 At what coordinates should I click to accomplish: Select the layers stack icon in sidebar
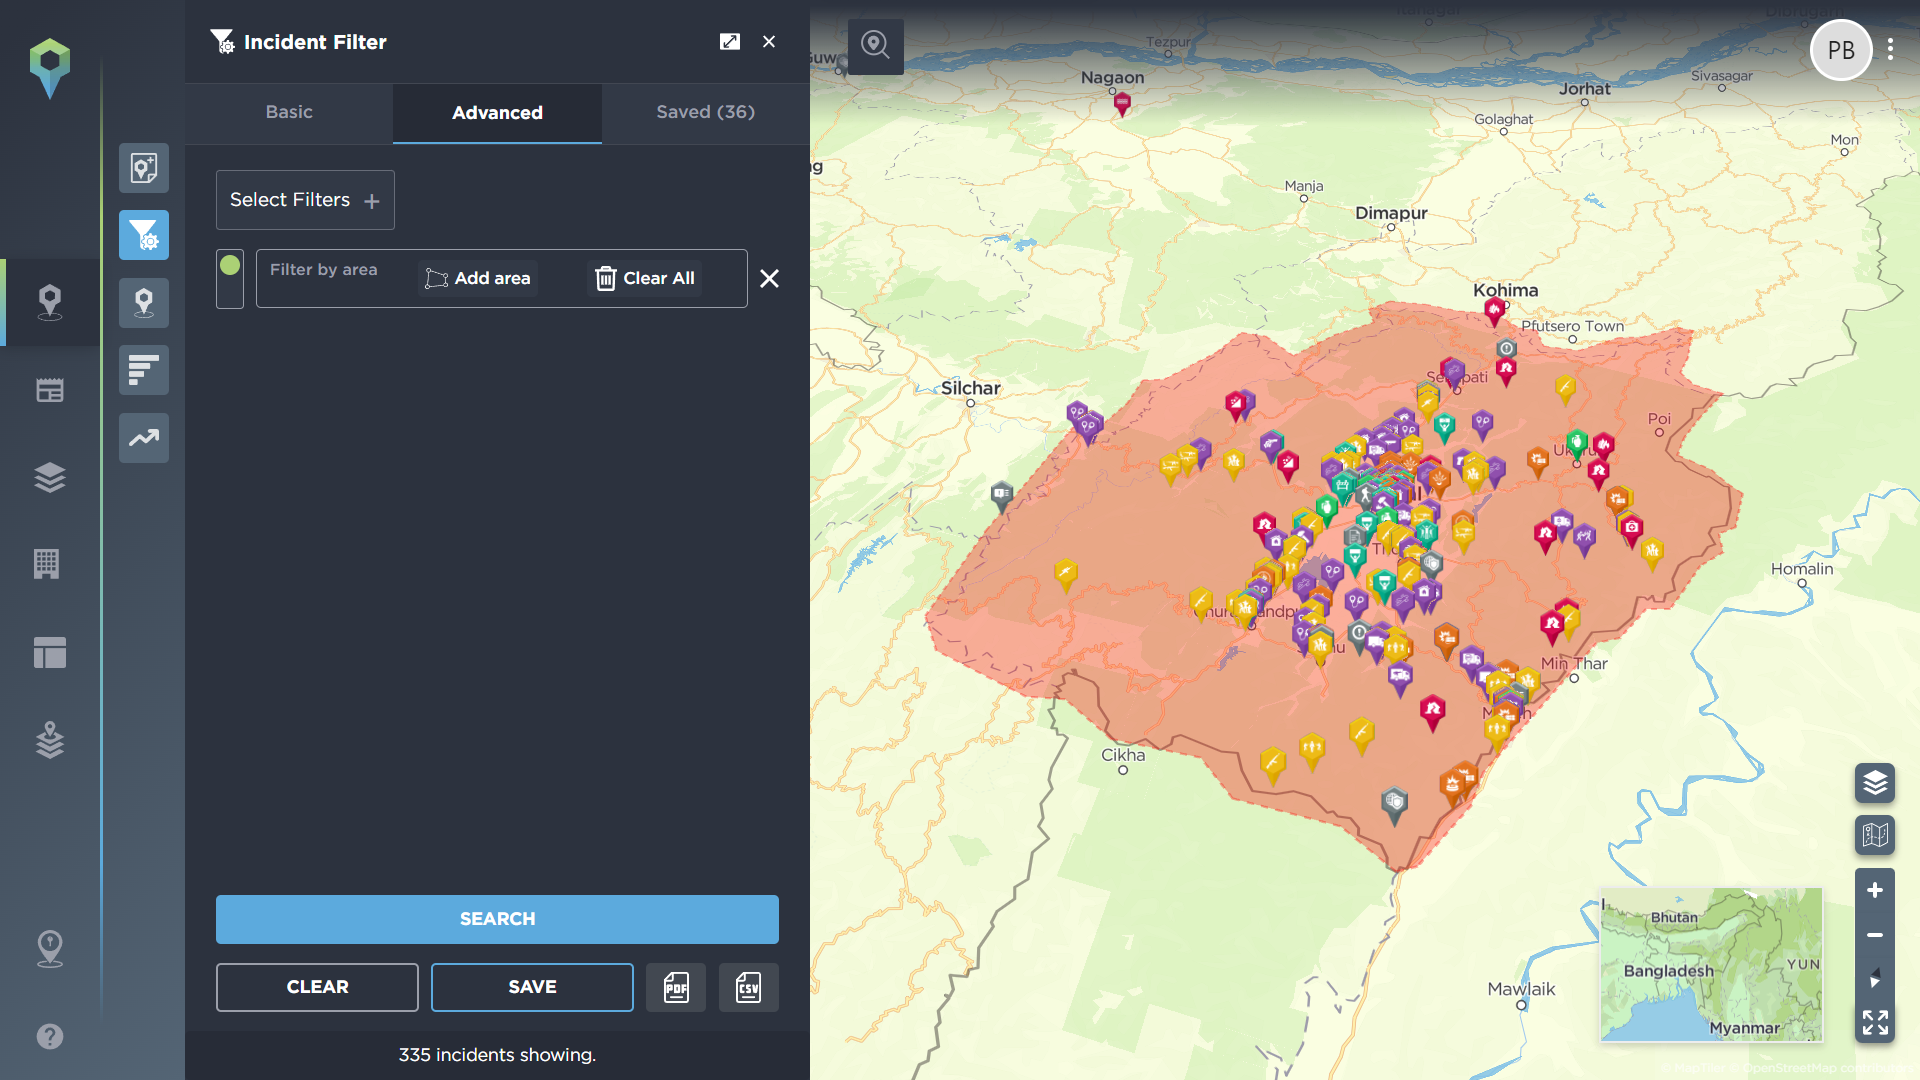[x=49, y=477]
